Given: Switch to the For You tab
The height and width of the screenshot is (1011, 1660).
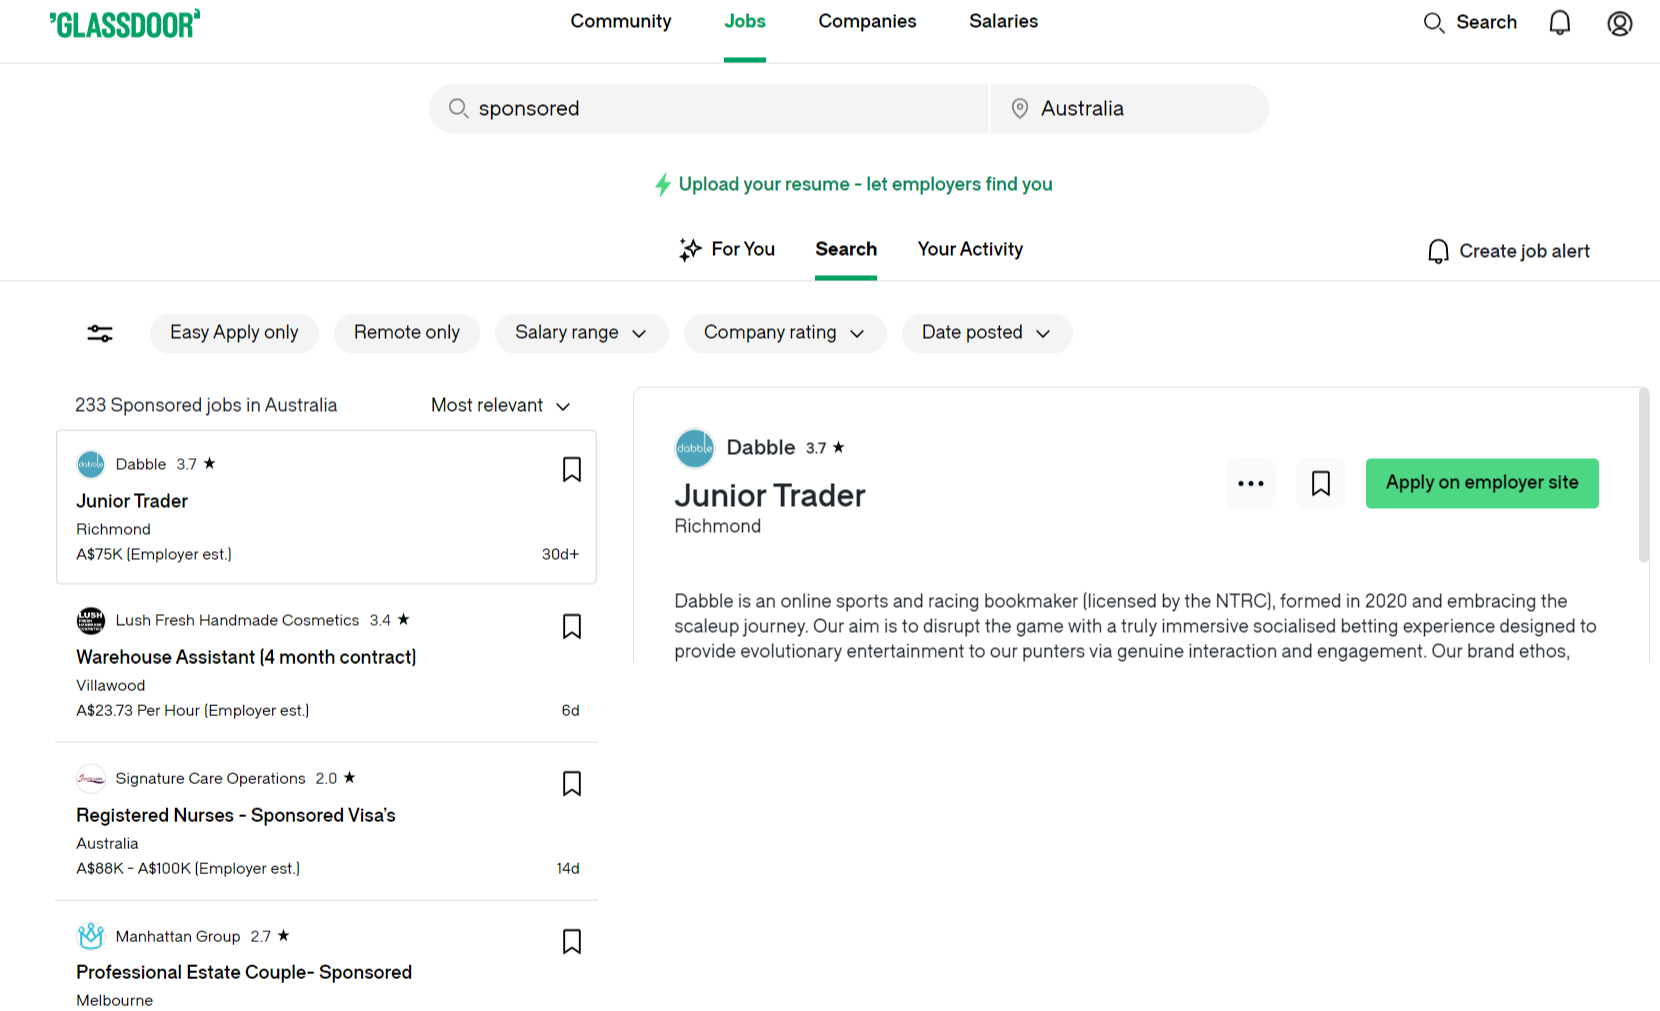Looking at the screenshot, I should pos(727,249).
